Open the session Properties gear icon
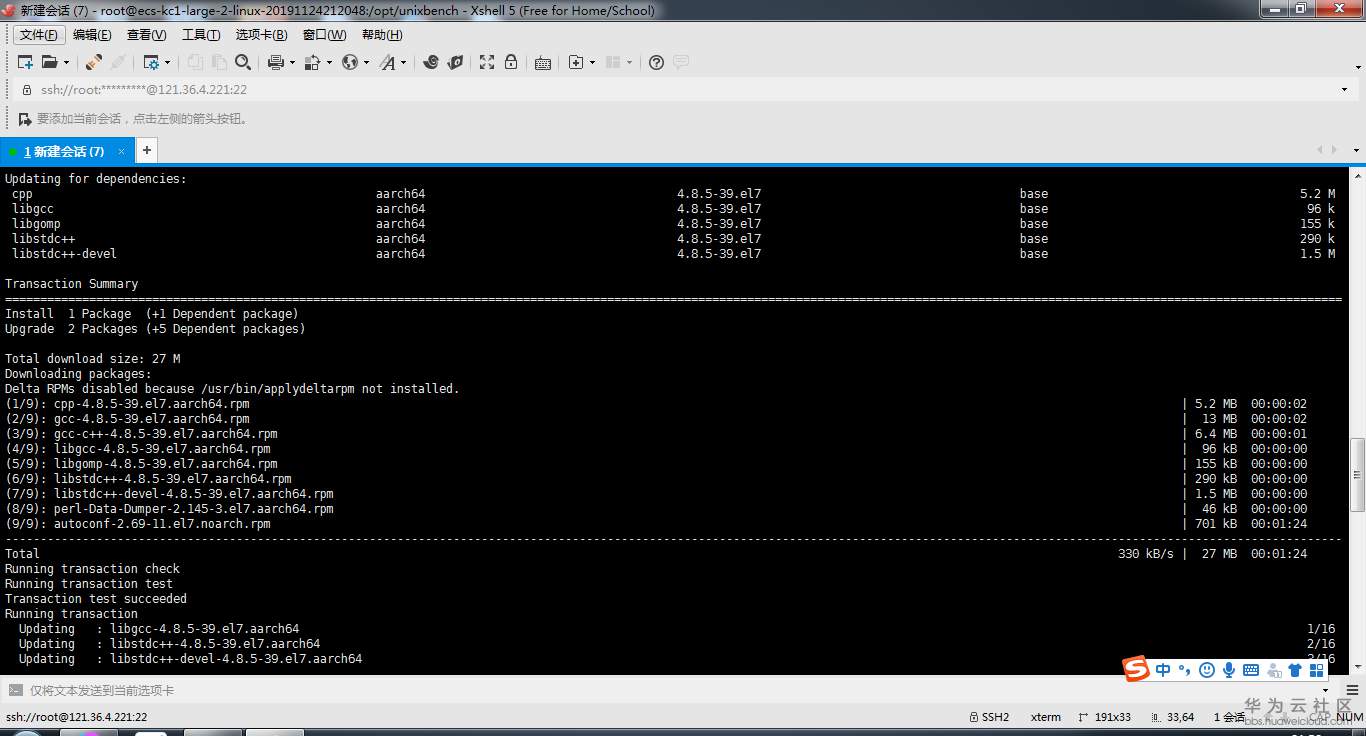1366x736 pixels. (151, 62)
